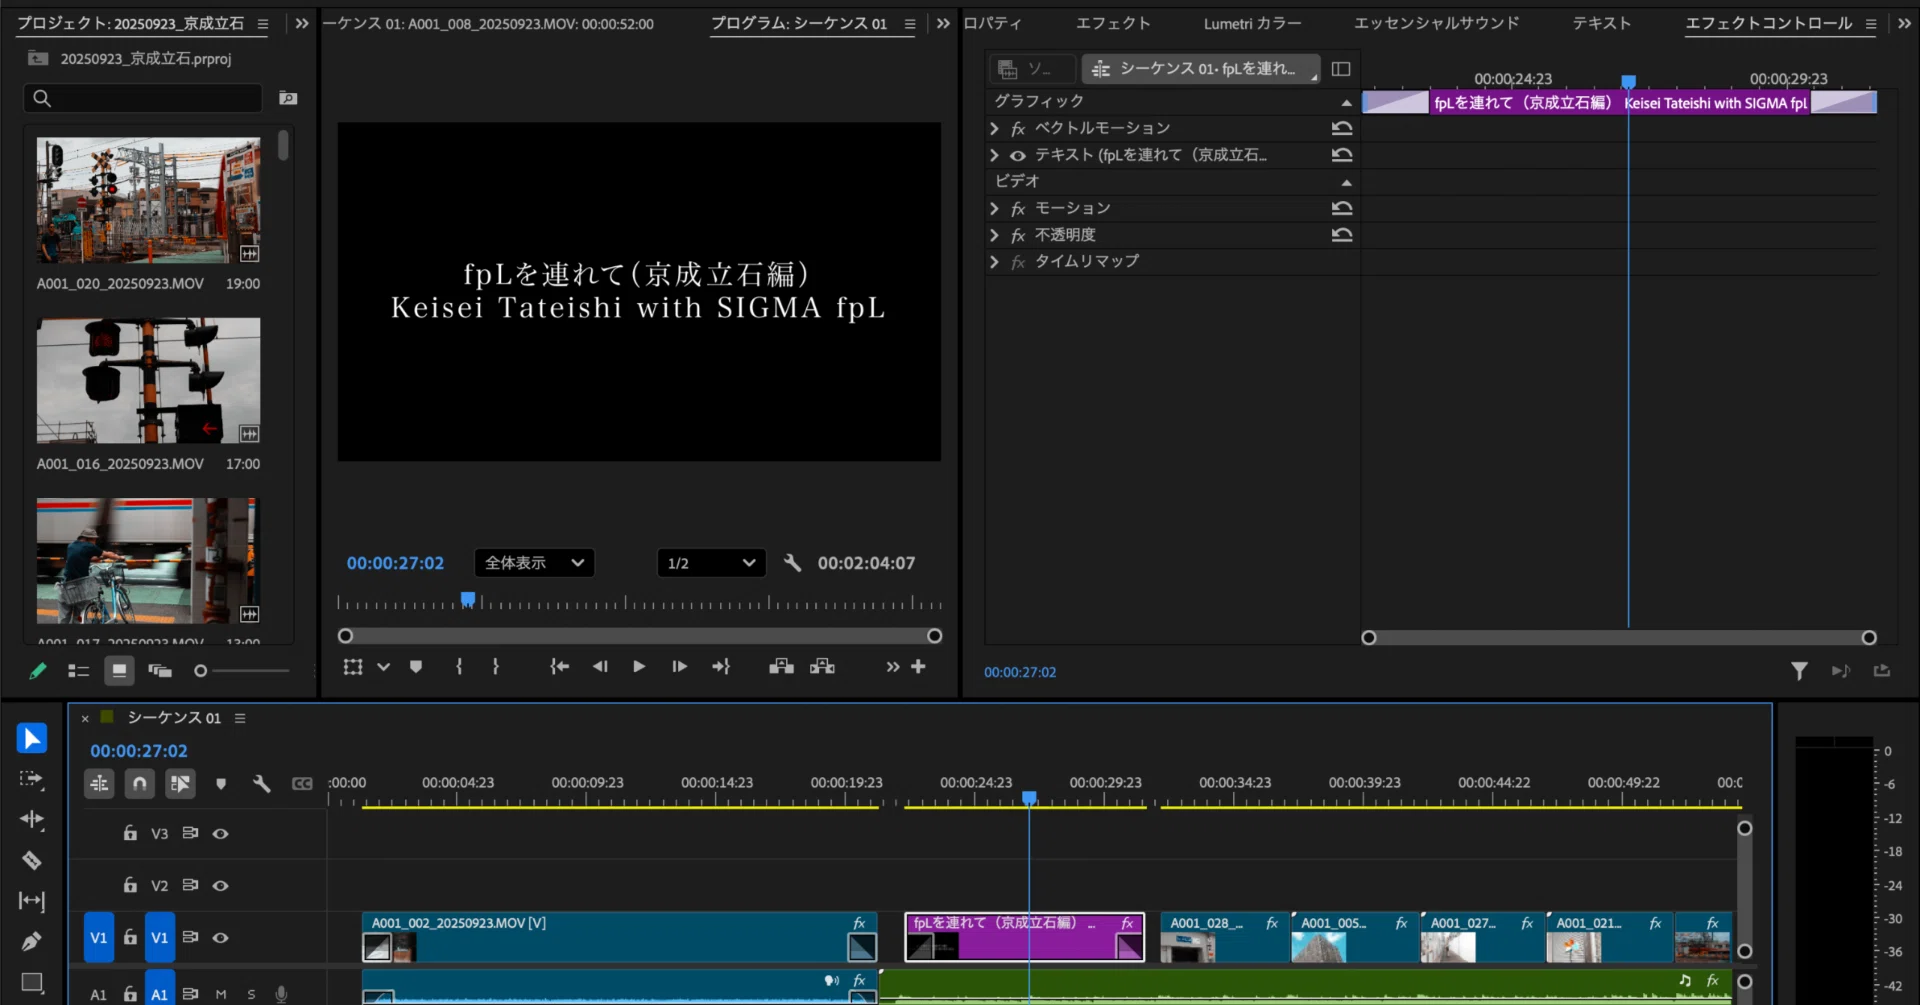The height and width of the screenshot is (1005, 1920).
Task: Click Mark In bracket button
Action: 459,667
